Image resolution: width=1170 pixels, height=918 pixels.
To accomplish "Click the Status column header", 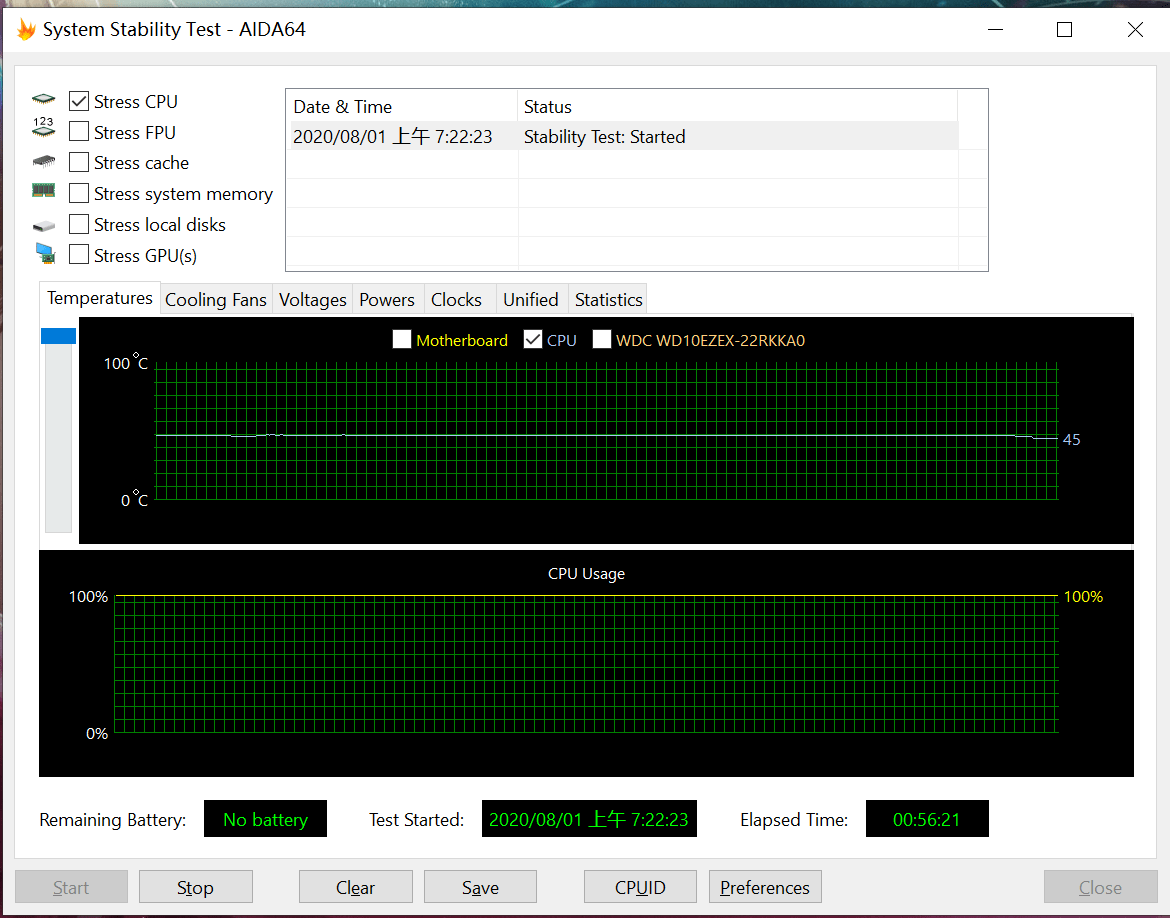I will (737, 107).
